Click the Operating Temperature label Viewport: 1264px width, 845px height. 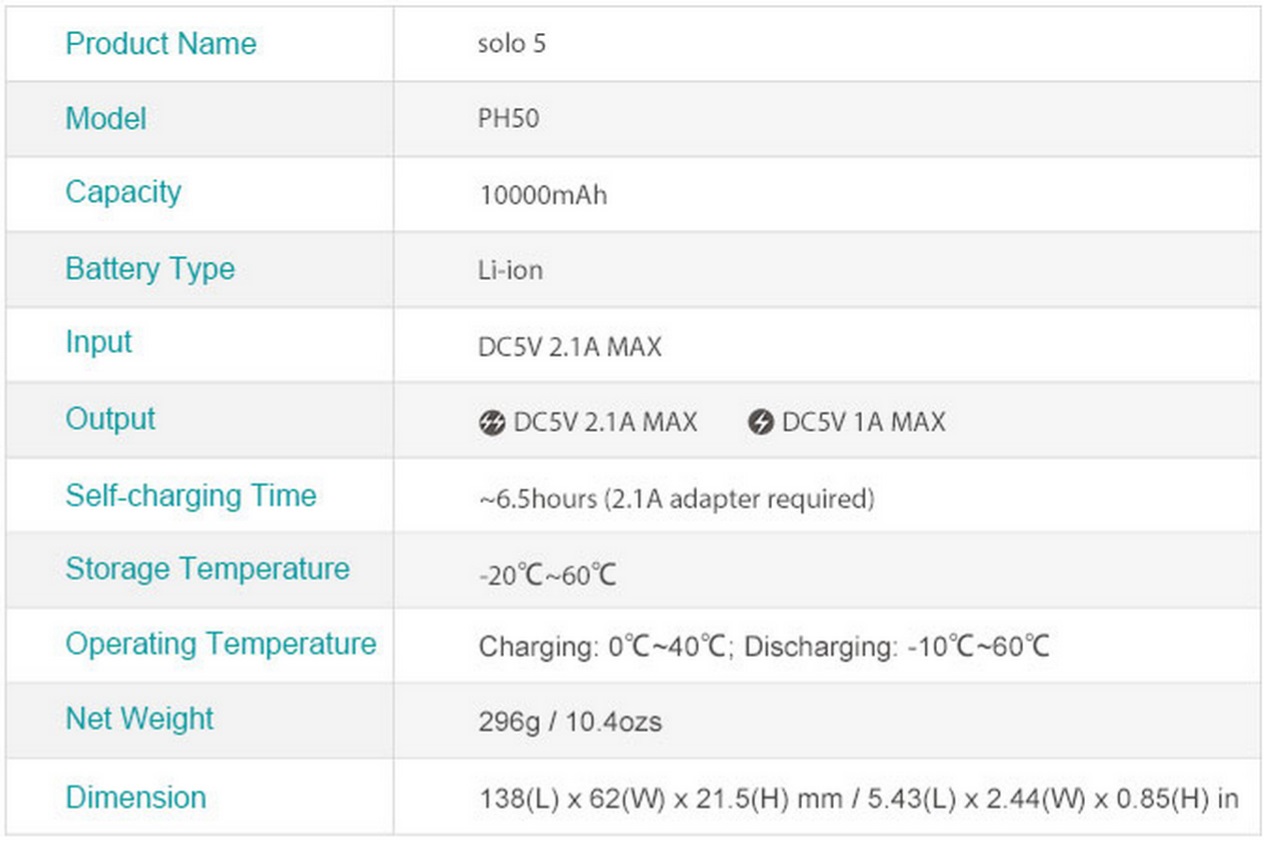pyautogui.click(x=220, y=644)
